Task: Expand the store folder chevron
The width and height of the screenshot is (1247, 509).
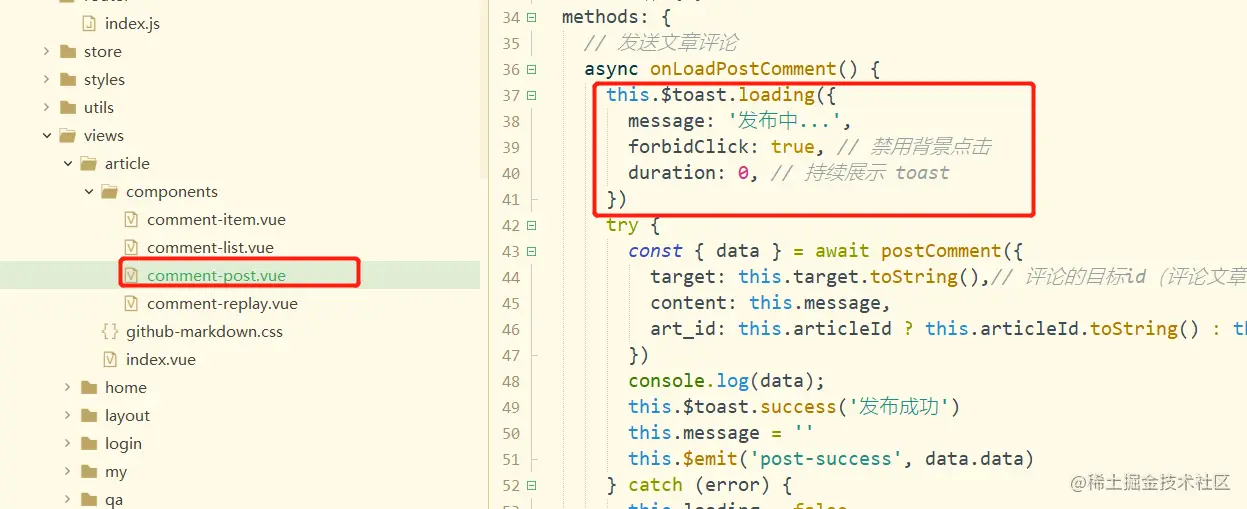Action: click(x=47, y=52)
